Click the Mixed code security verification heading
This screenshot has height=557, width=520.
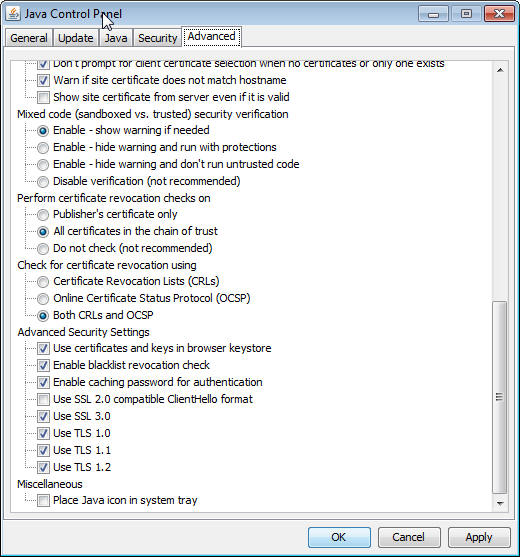(x=153, y=114)
